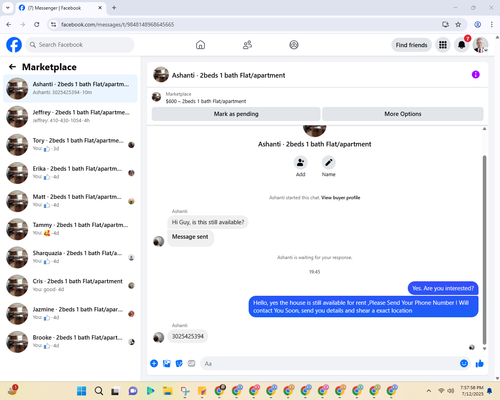Open Brooke conversation
The image size is (500, 400).
70,342
